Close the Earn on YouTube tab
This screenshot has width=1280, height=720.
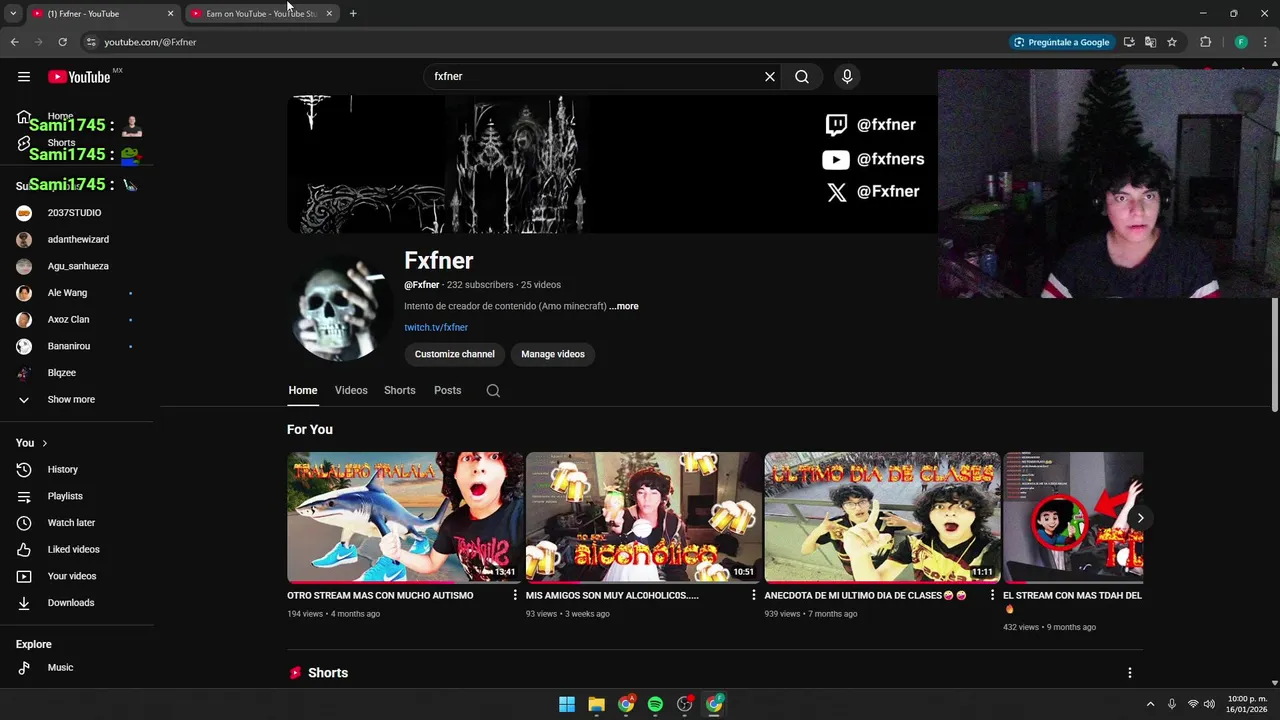(x=329, y=13)
